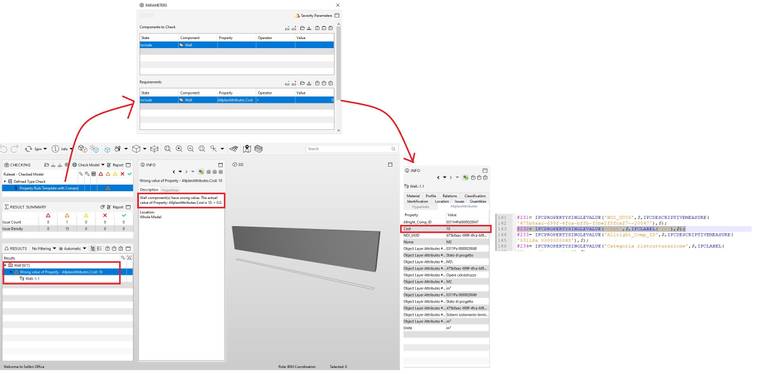
Task: Click the red X rejected filter icon in Checking
Action: click(123, 173)
